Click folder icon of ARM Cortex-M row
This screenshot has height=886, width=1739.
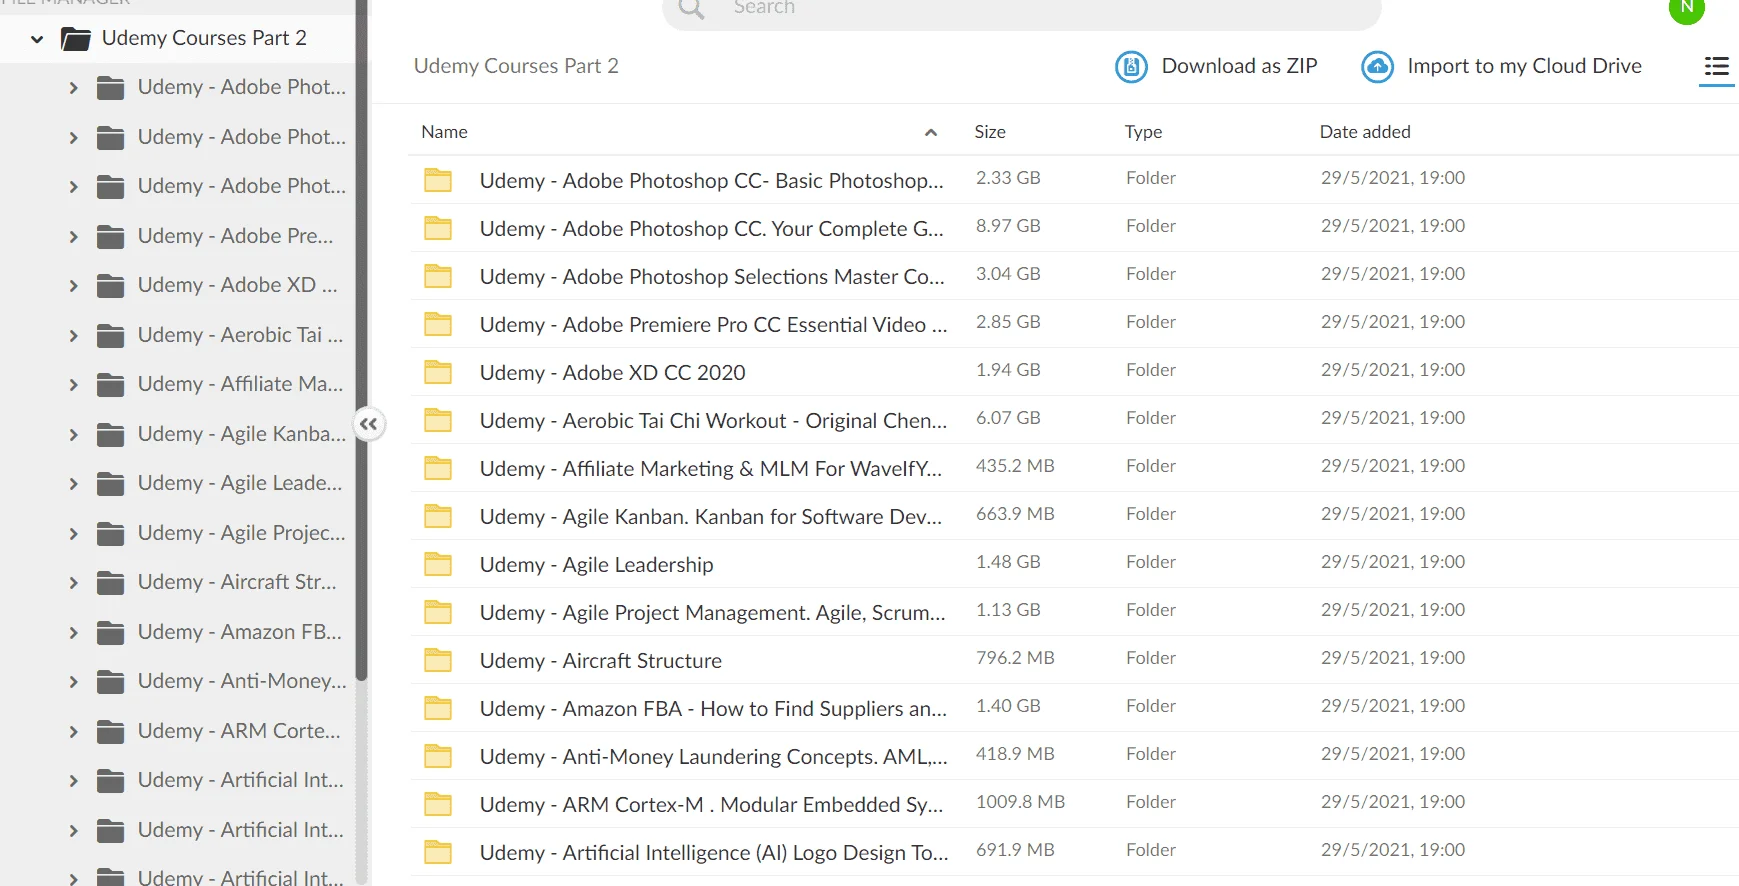438,804
